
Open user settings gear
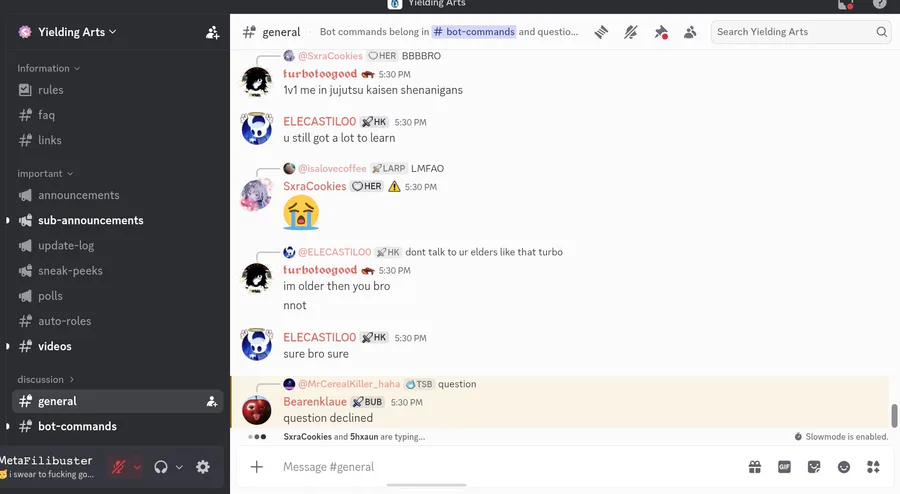[x=203, y=467]
